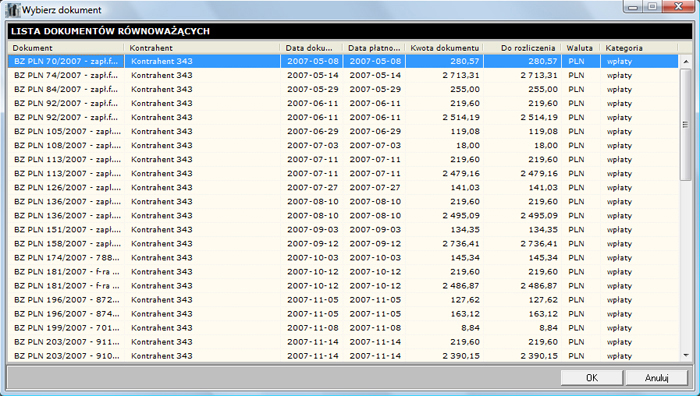The width and height of the screenshot is (700, 396).
Task: Click date 2007-05-29 in Data płatno... column
Action: 375,89
